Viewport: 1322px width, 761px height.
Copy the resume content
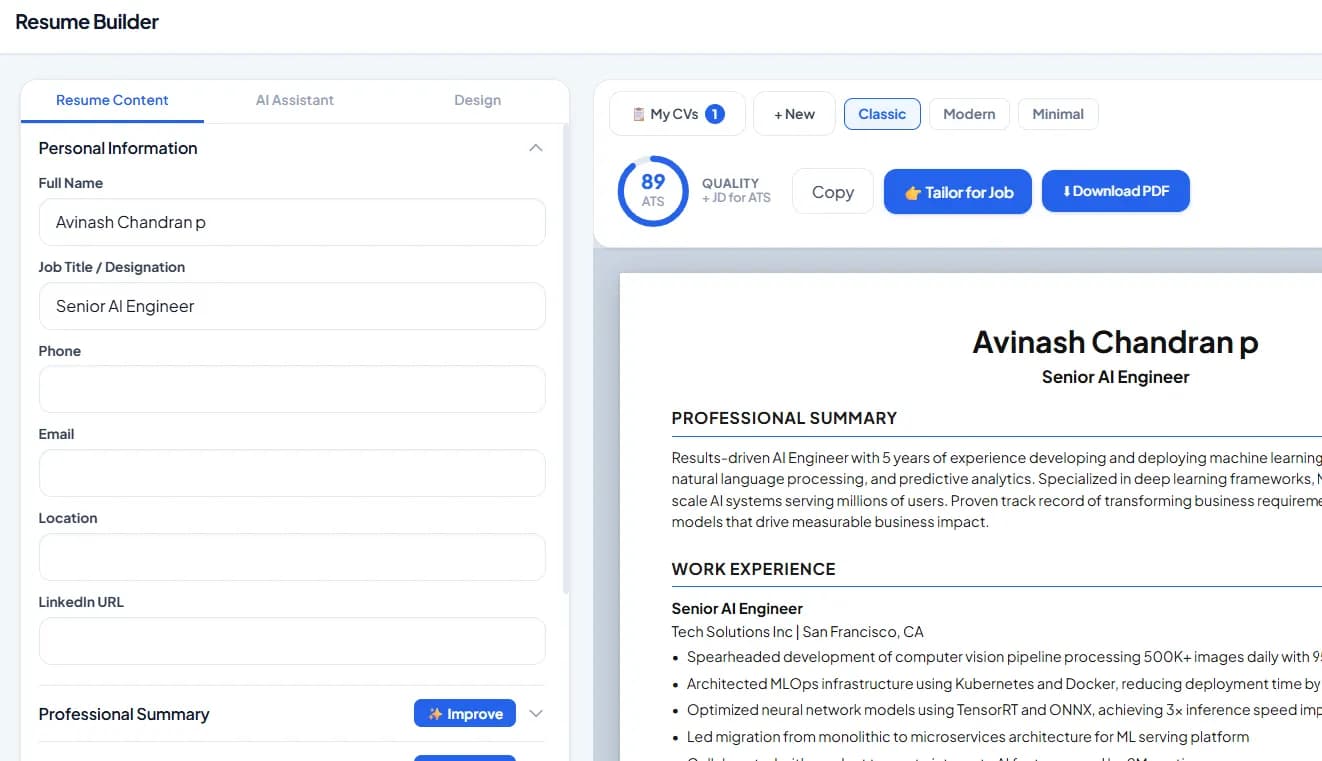point(832,191)
